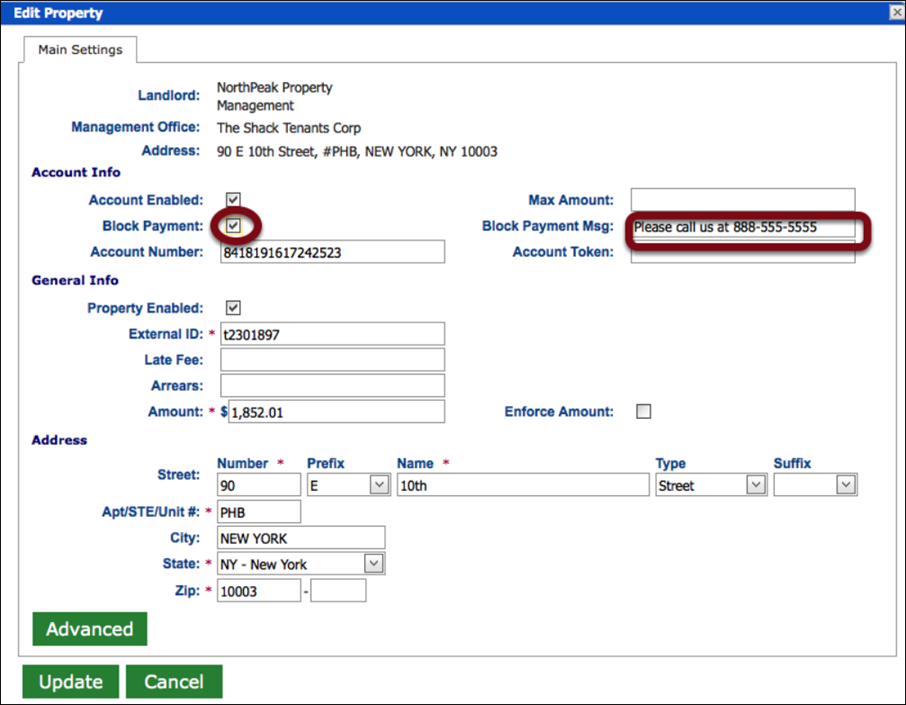Open the street Type dropdown showing Street

(710, 484)
